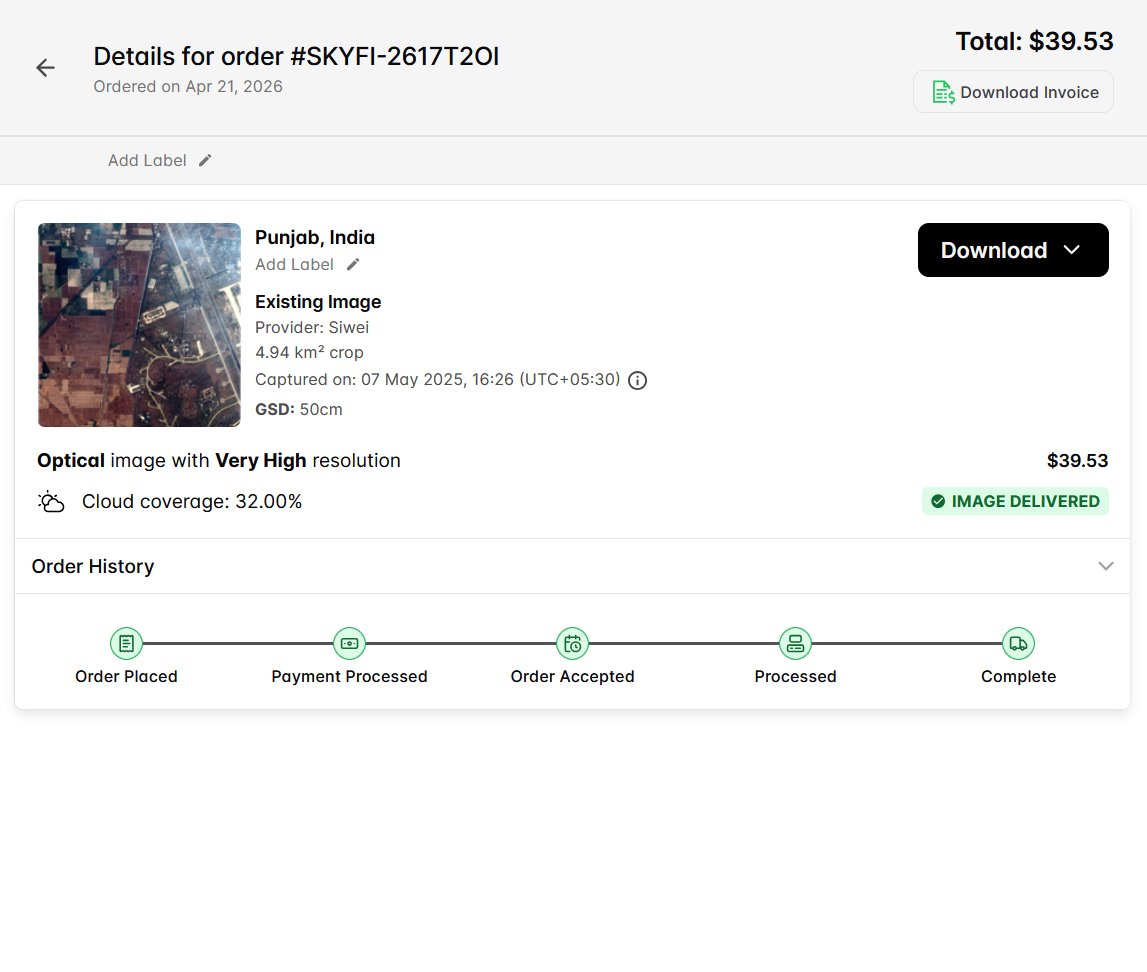Click the chevron inside the Download button
Image resolution: width=1147 pixels, height=972 pixels.
click(1072, 250)
